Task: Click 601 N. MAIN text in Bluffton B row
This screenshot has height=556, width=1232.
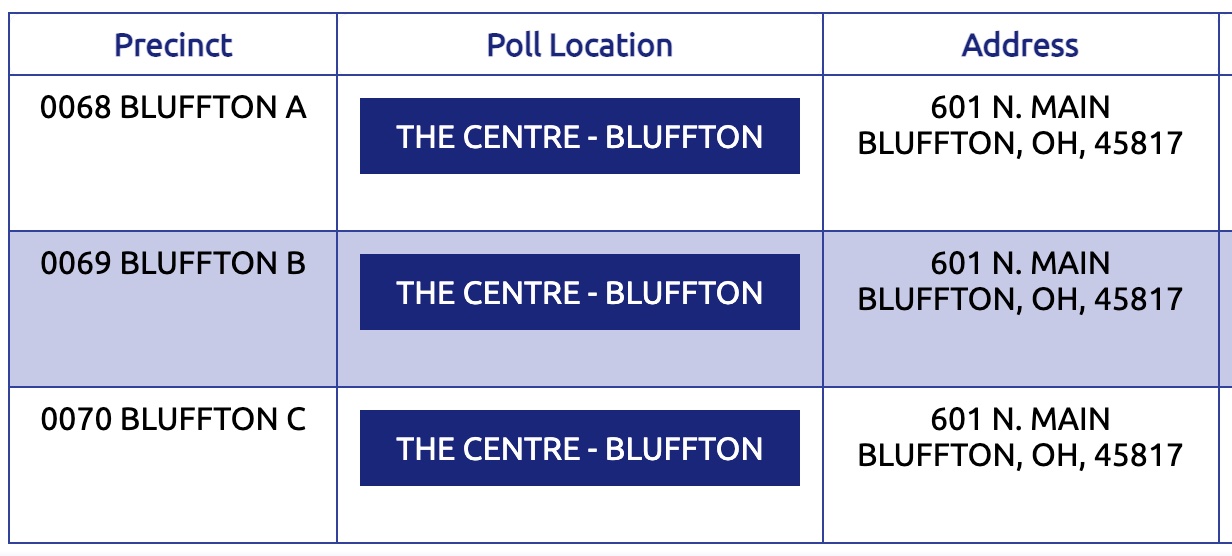Action: [x=1020, y=263]
